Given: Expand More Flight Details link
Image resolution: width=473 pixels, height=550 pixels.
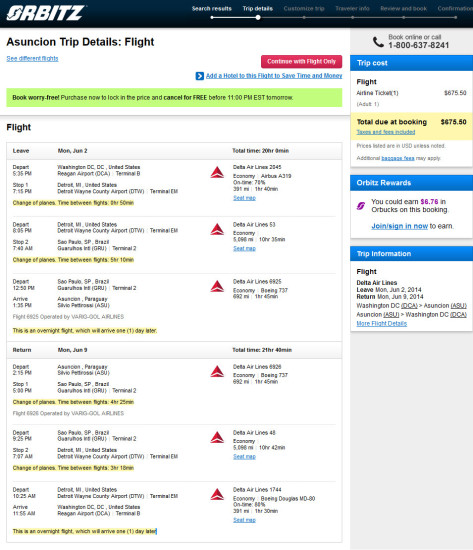Looking at the screenshot, I should (382, 323).
